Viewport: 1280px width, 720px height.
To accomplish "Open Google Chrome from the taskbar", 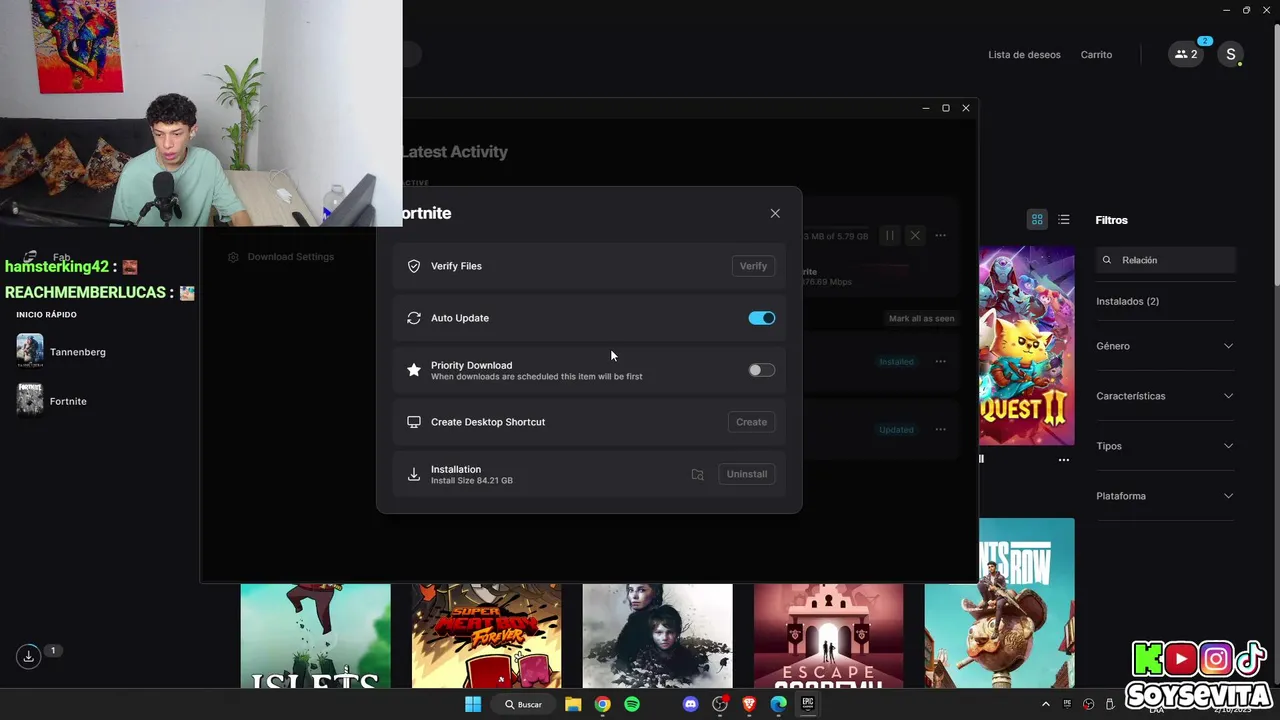I will pos(602,704).
